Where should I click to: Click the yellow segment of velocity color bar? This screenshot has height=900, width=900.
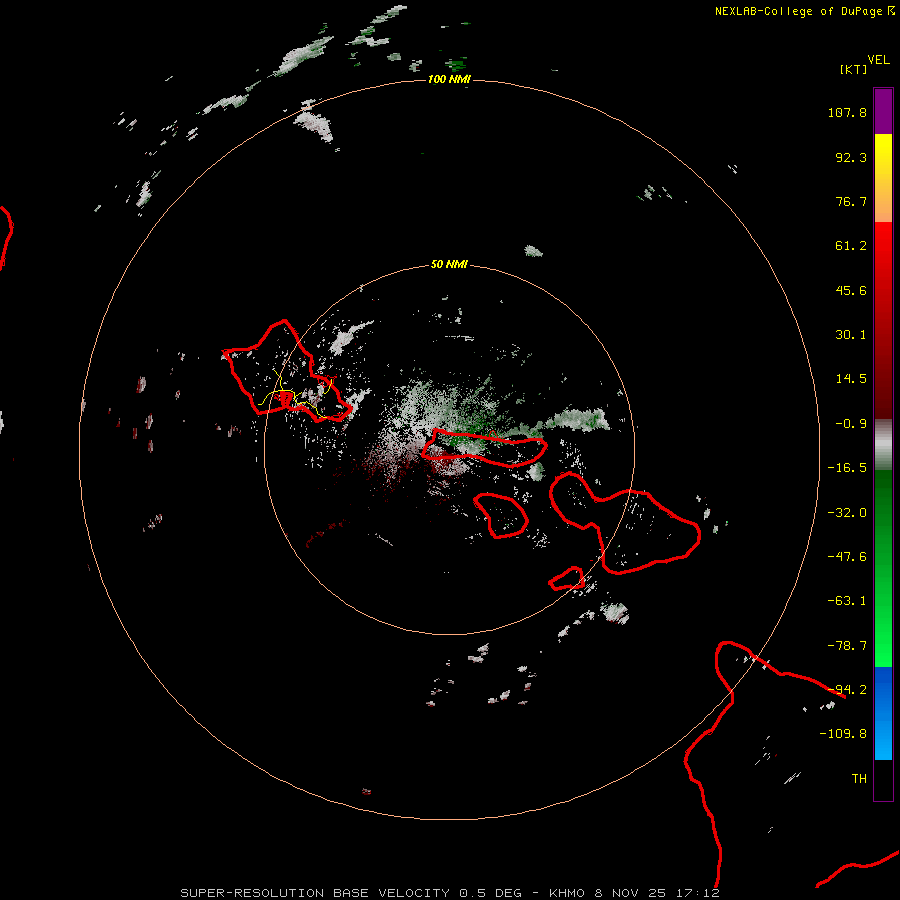[883, 178]
